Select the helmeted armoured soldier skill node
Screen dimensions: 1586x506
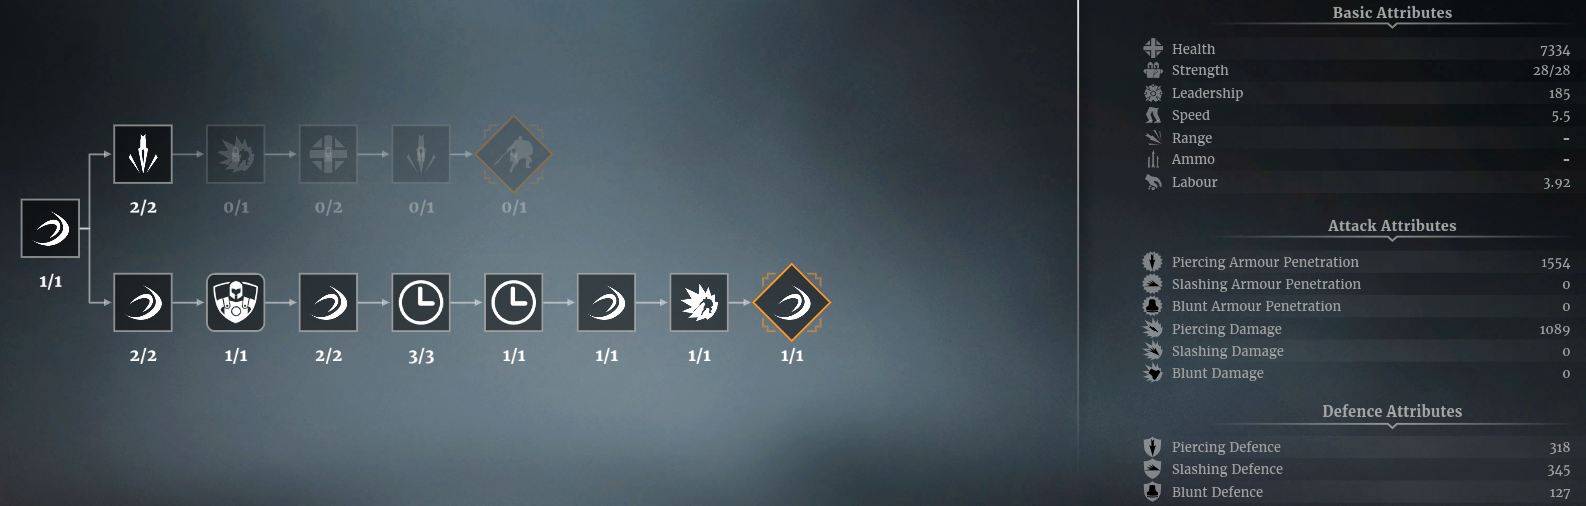point(236,302)
